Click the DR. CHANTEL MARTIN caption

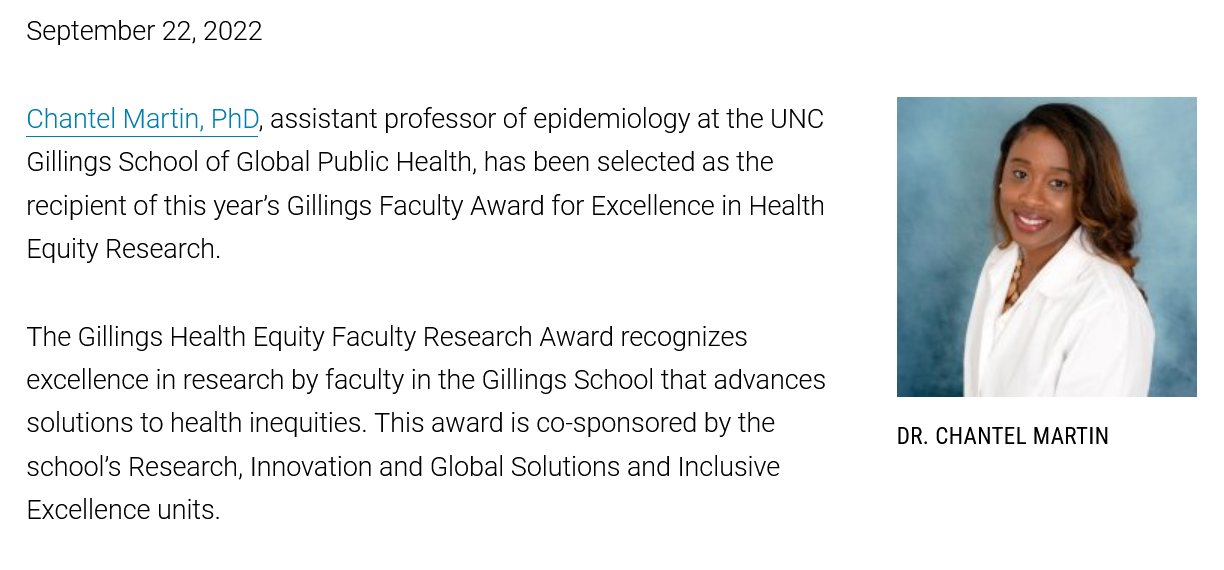1003,436
